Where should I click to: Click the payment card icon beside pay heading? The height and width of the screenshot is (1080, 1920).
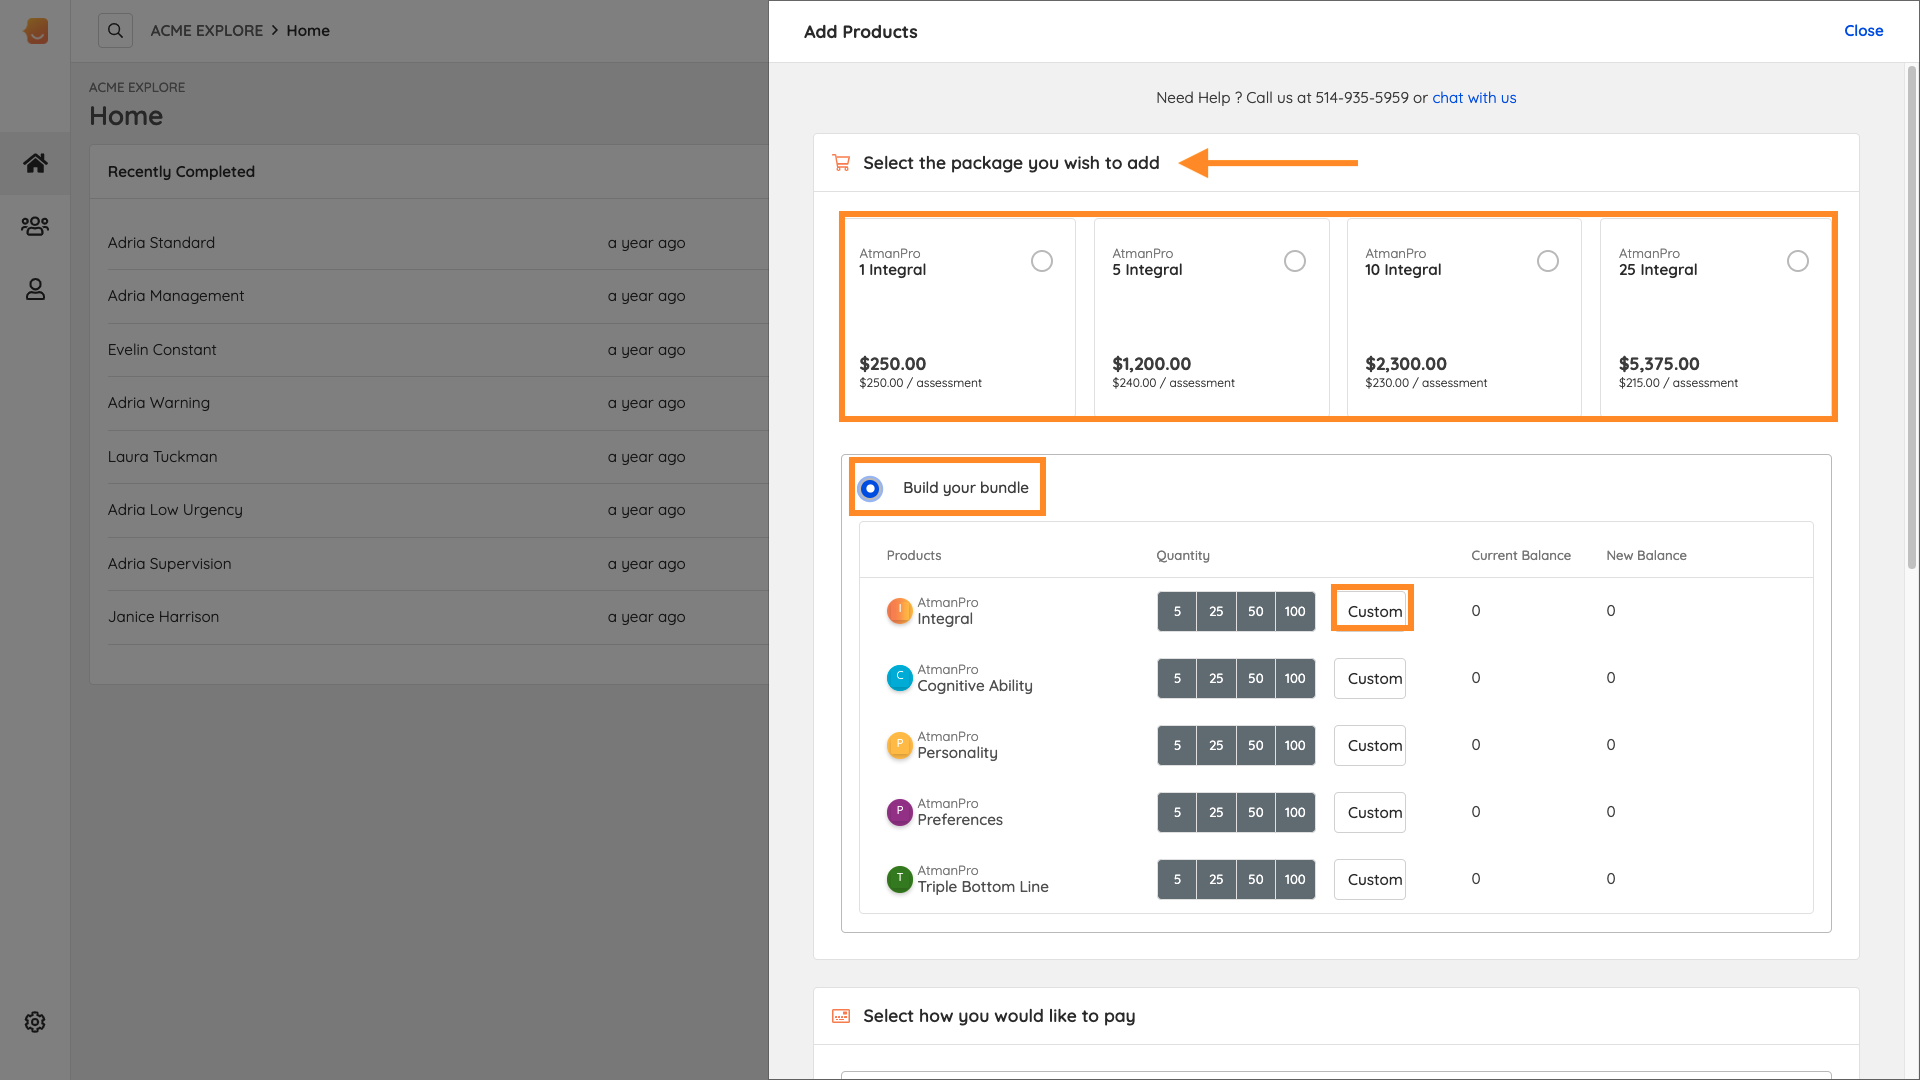(841, 1016)
